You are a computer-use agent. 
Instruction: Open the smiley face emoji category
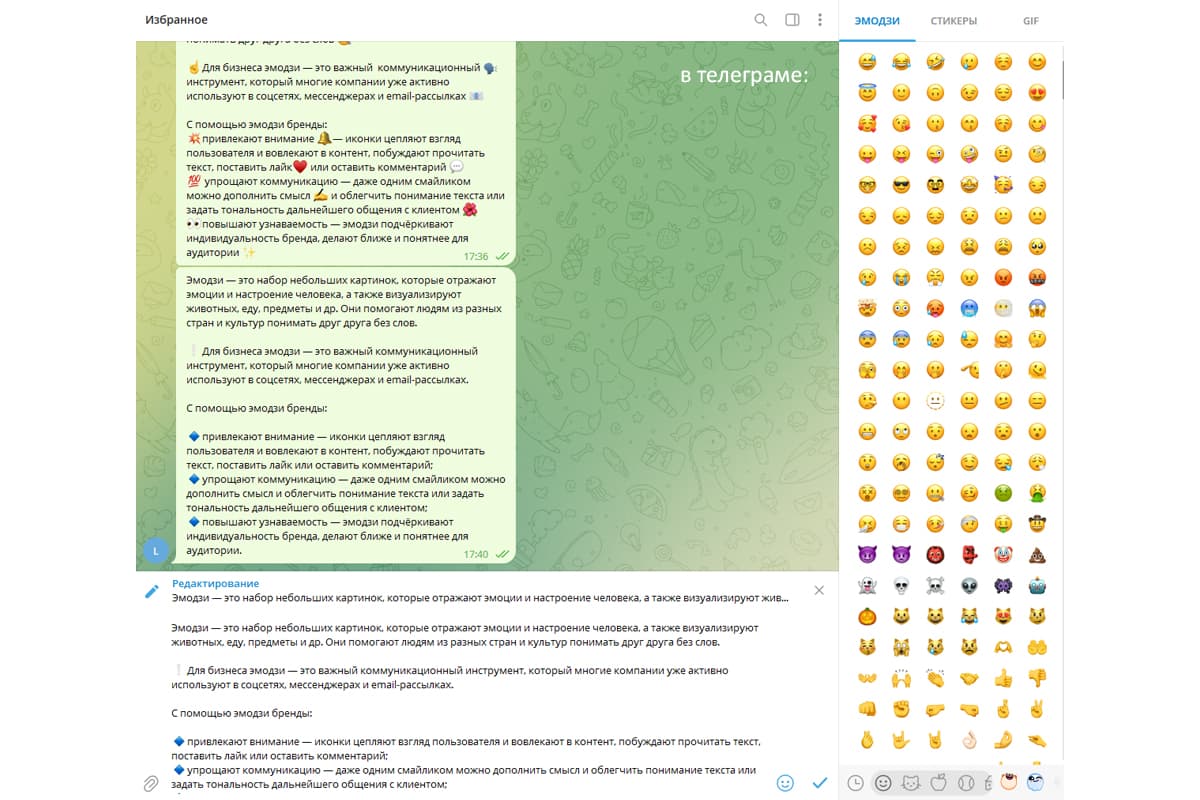885,785
